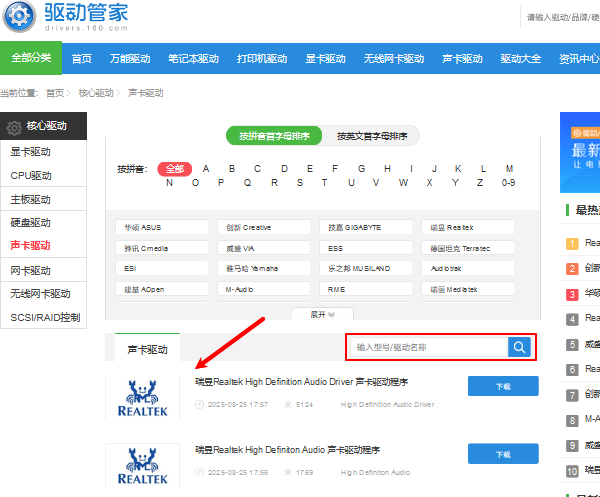Screen dimensions: 600x497
Task: Filter by letter H
Action: pos(387,169)
